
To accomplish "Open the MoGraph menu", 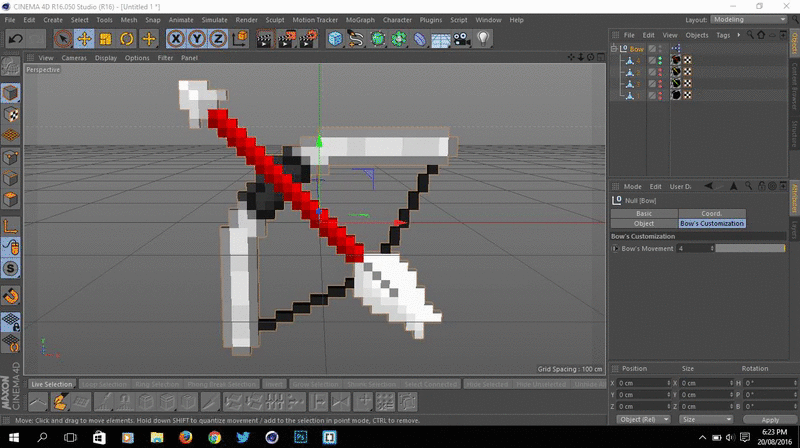I will [x=360, y=20].
